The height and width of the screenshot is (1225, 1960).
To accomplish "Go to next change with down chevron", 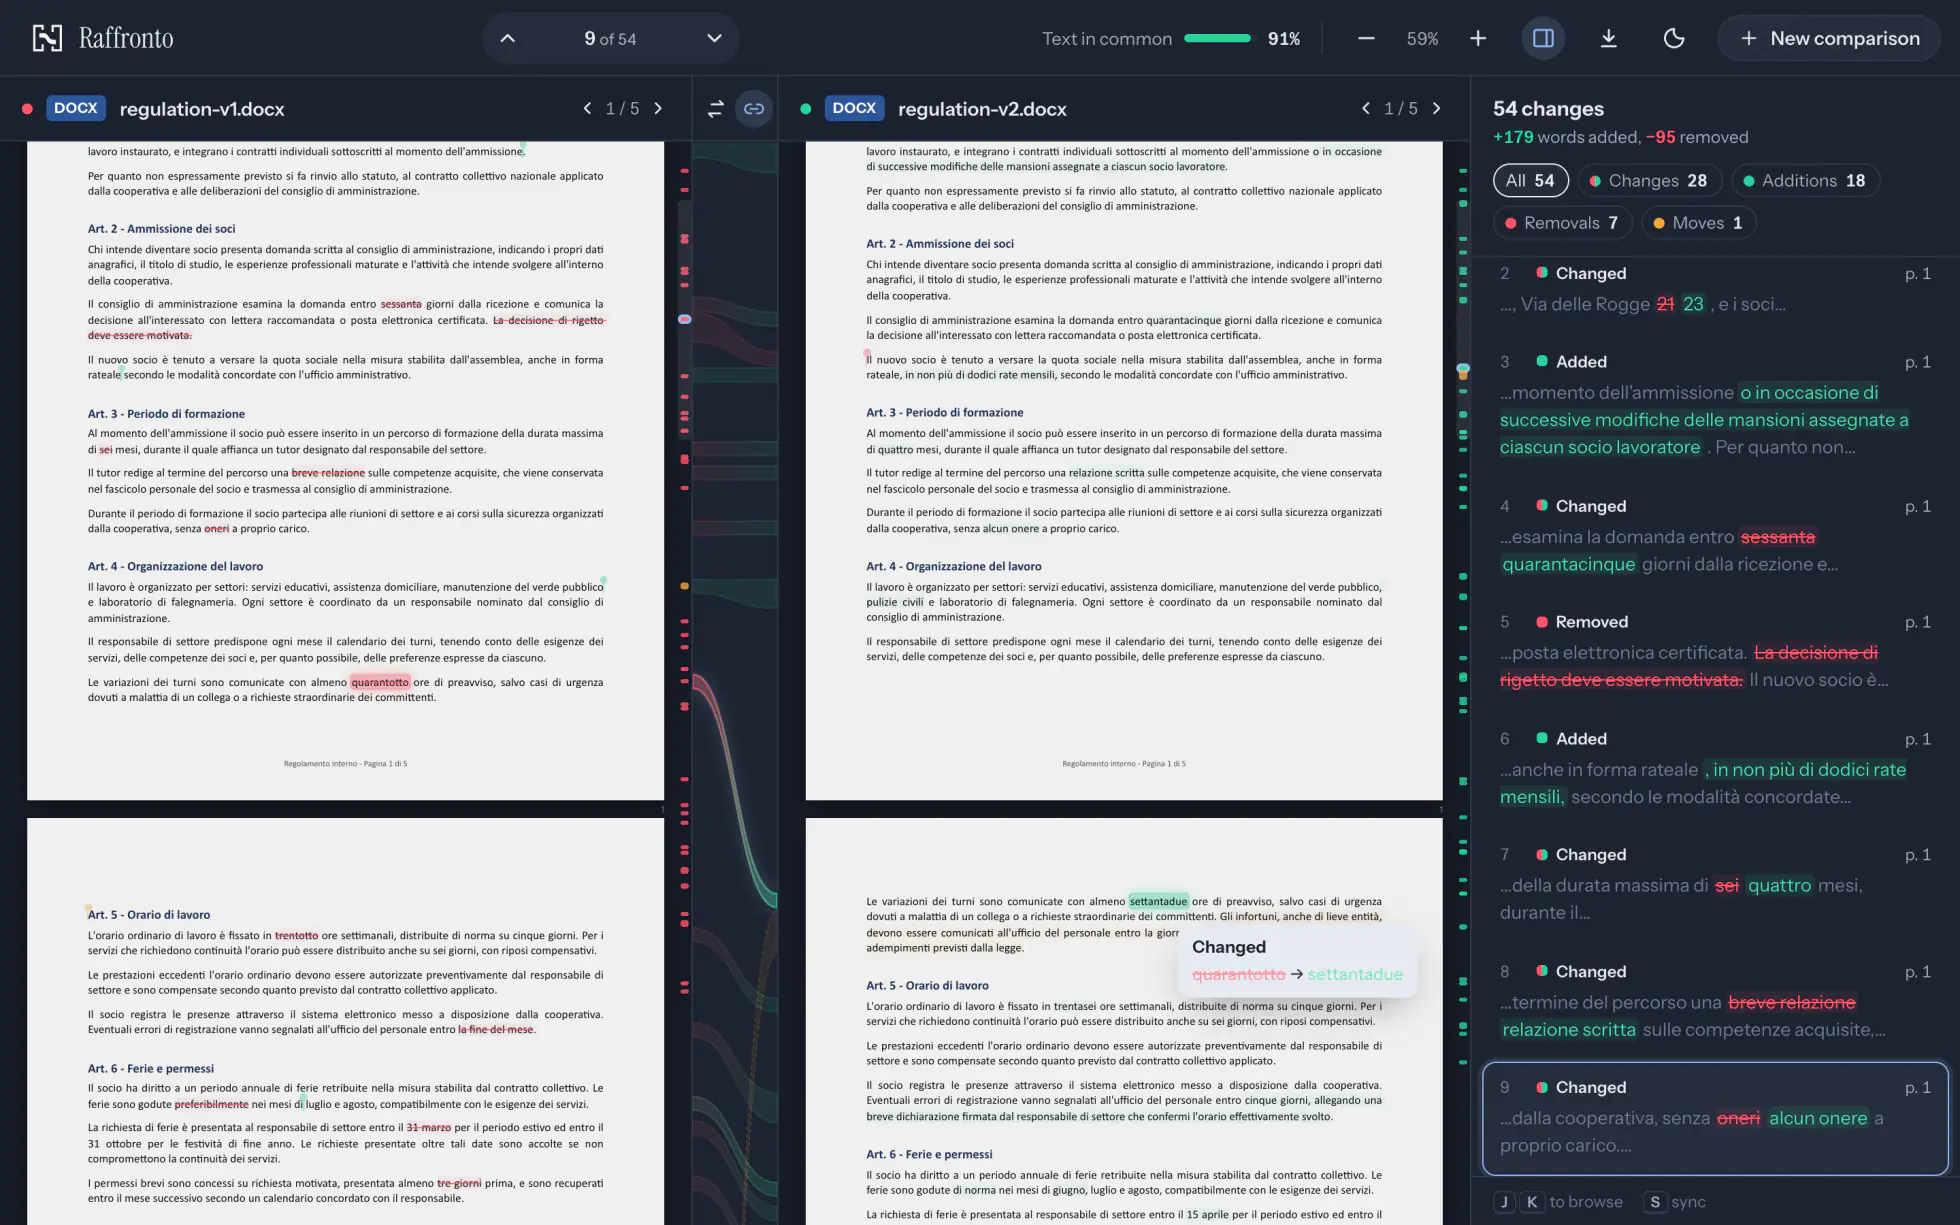I will (x=714, y=38).
